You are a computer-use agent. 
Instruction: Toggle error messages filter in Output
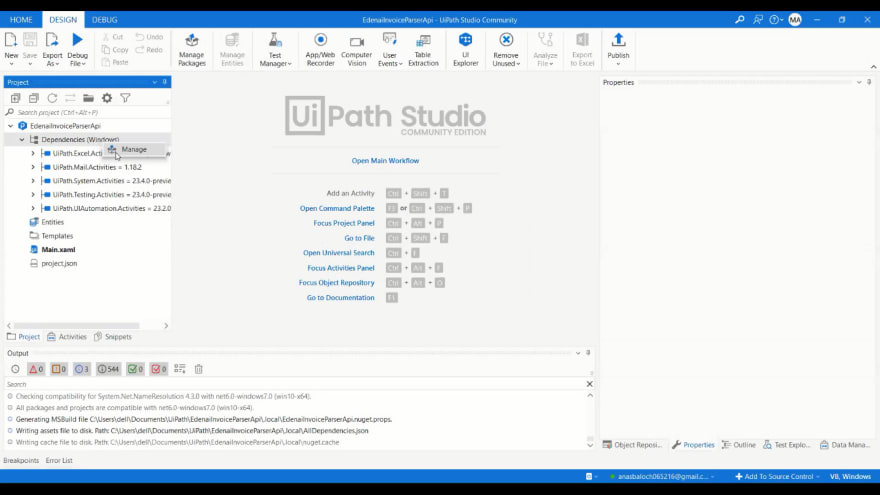point(36,369)
